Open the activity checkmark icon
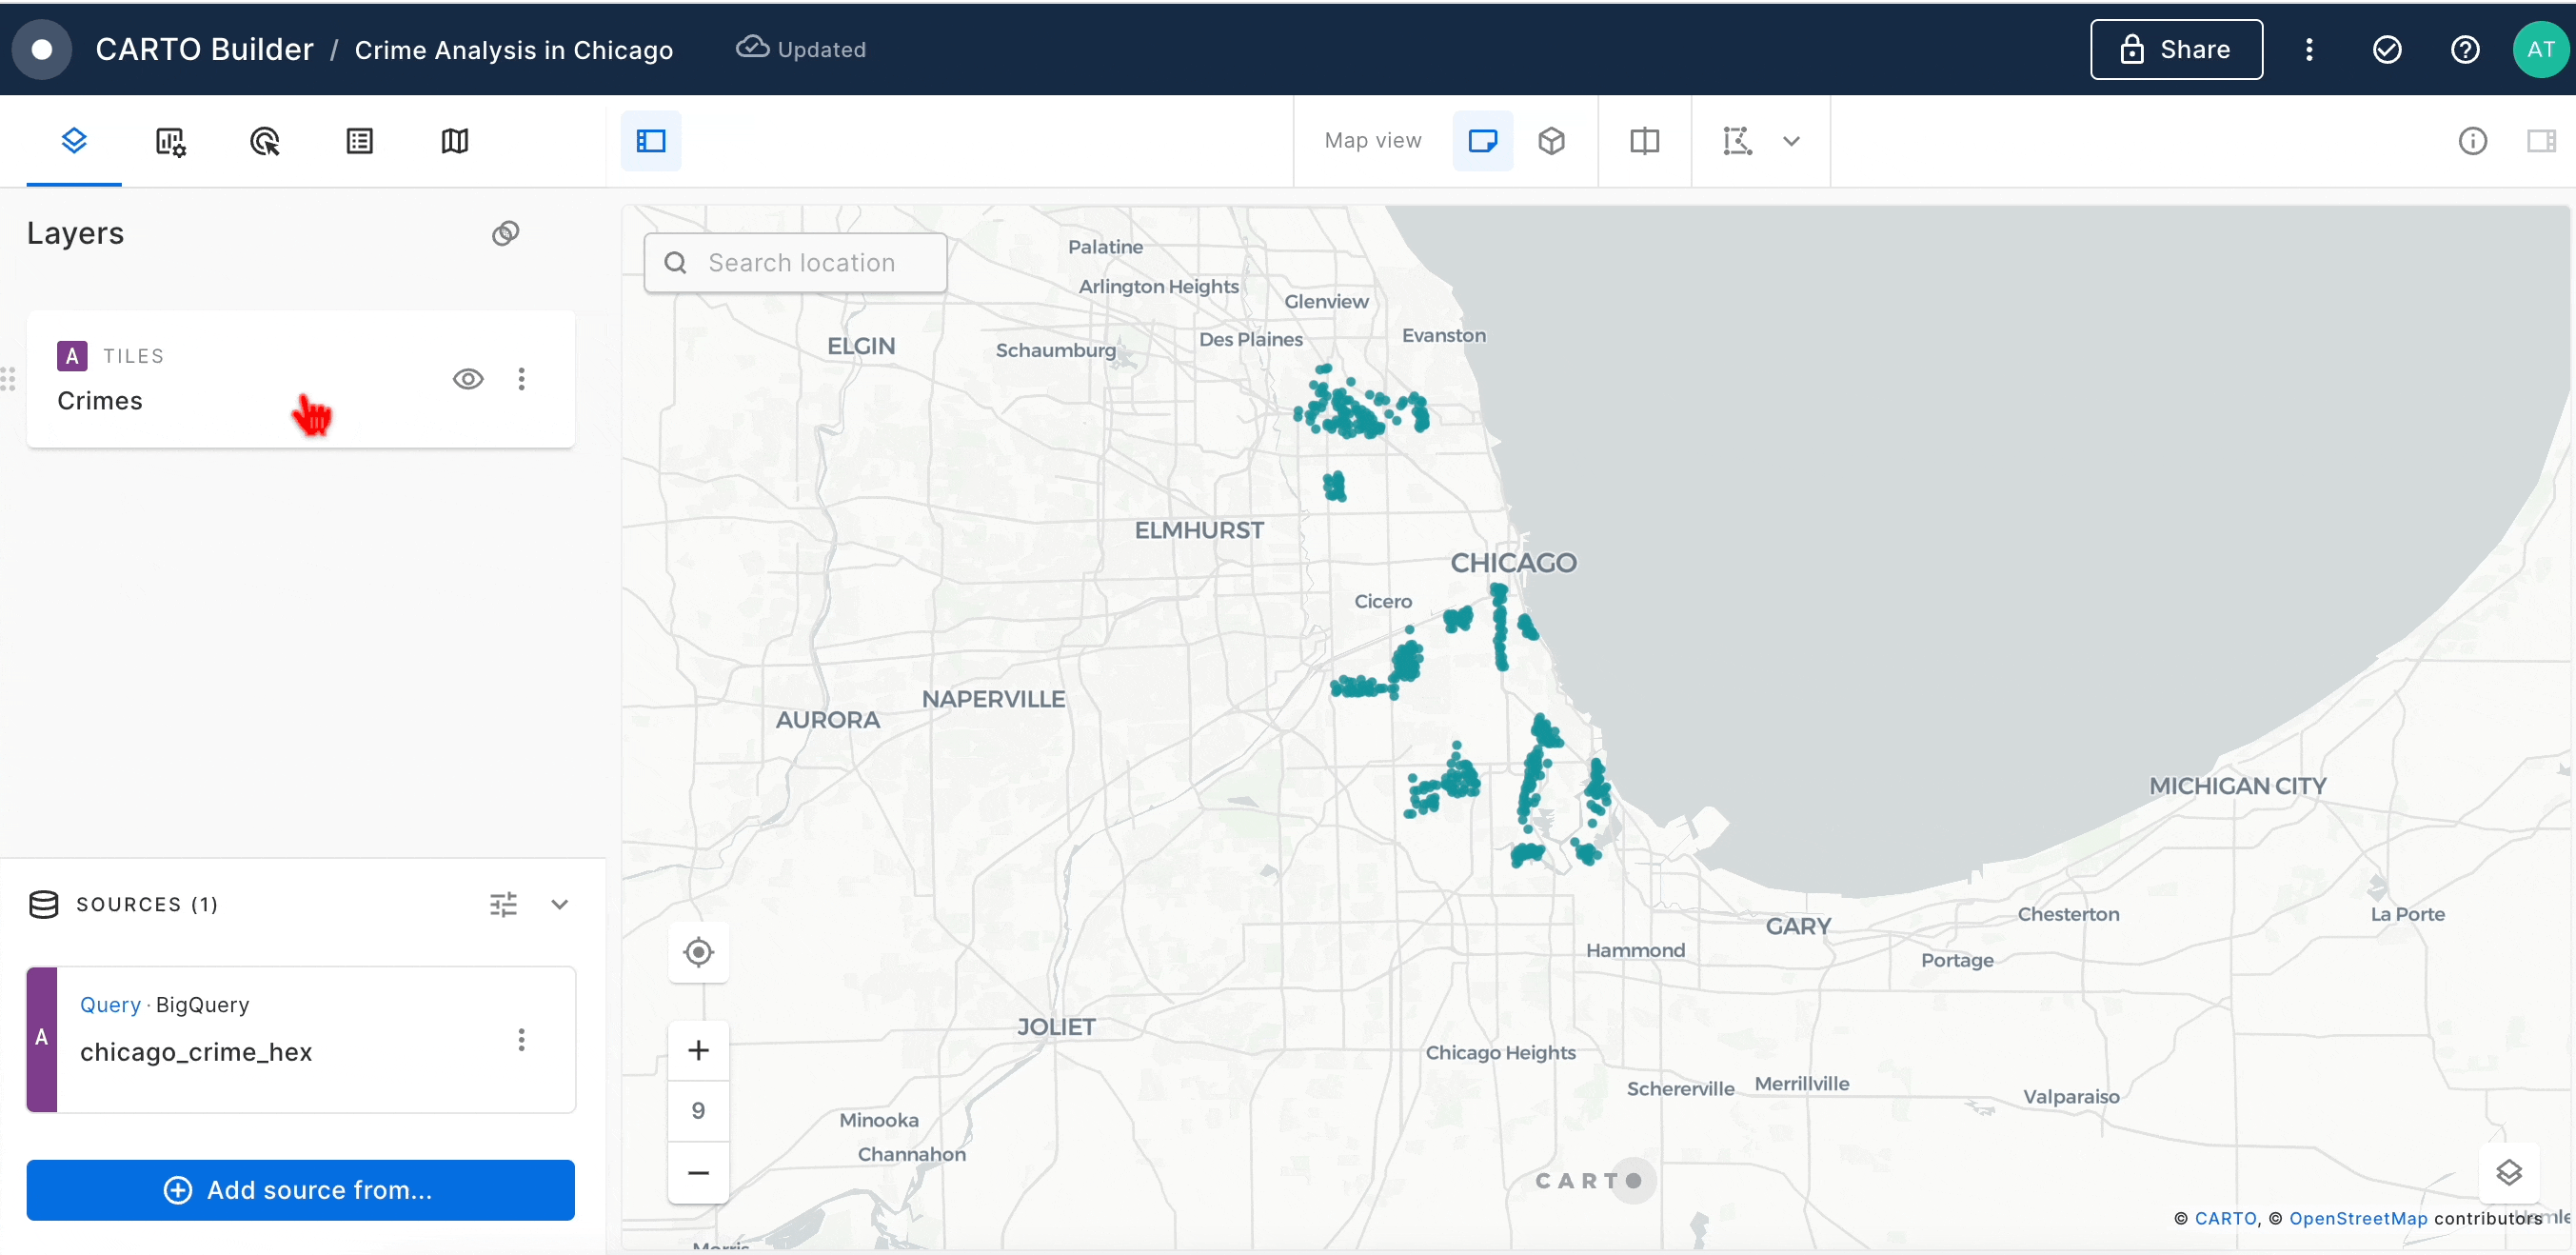The image size is (2576, 1255). click(x=2387, y=49)
